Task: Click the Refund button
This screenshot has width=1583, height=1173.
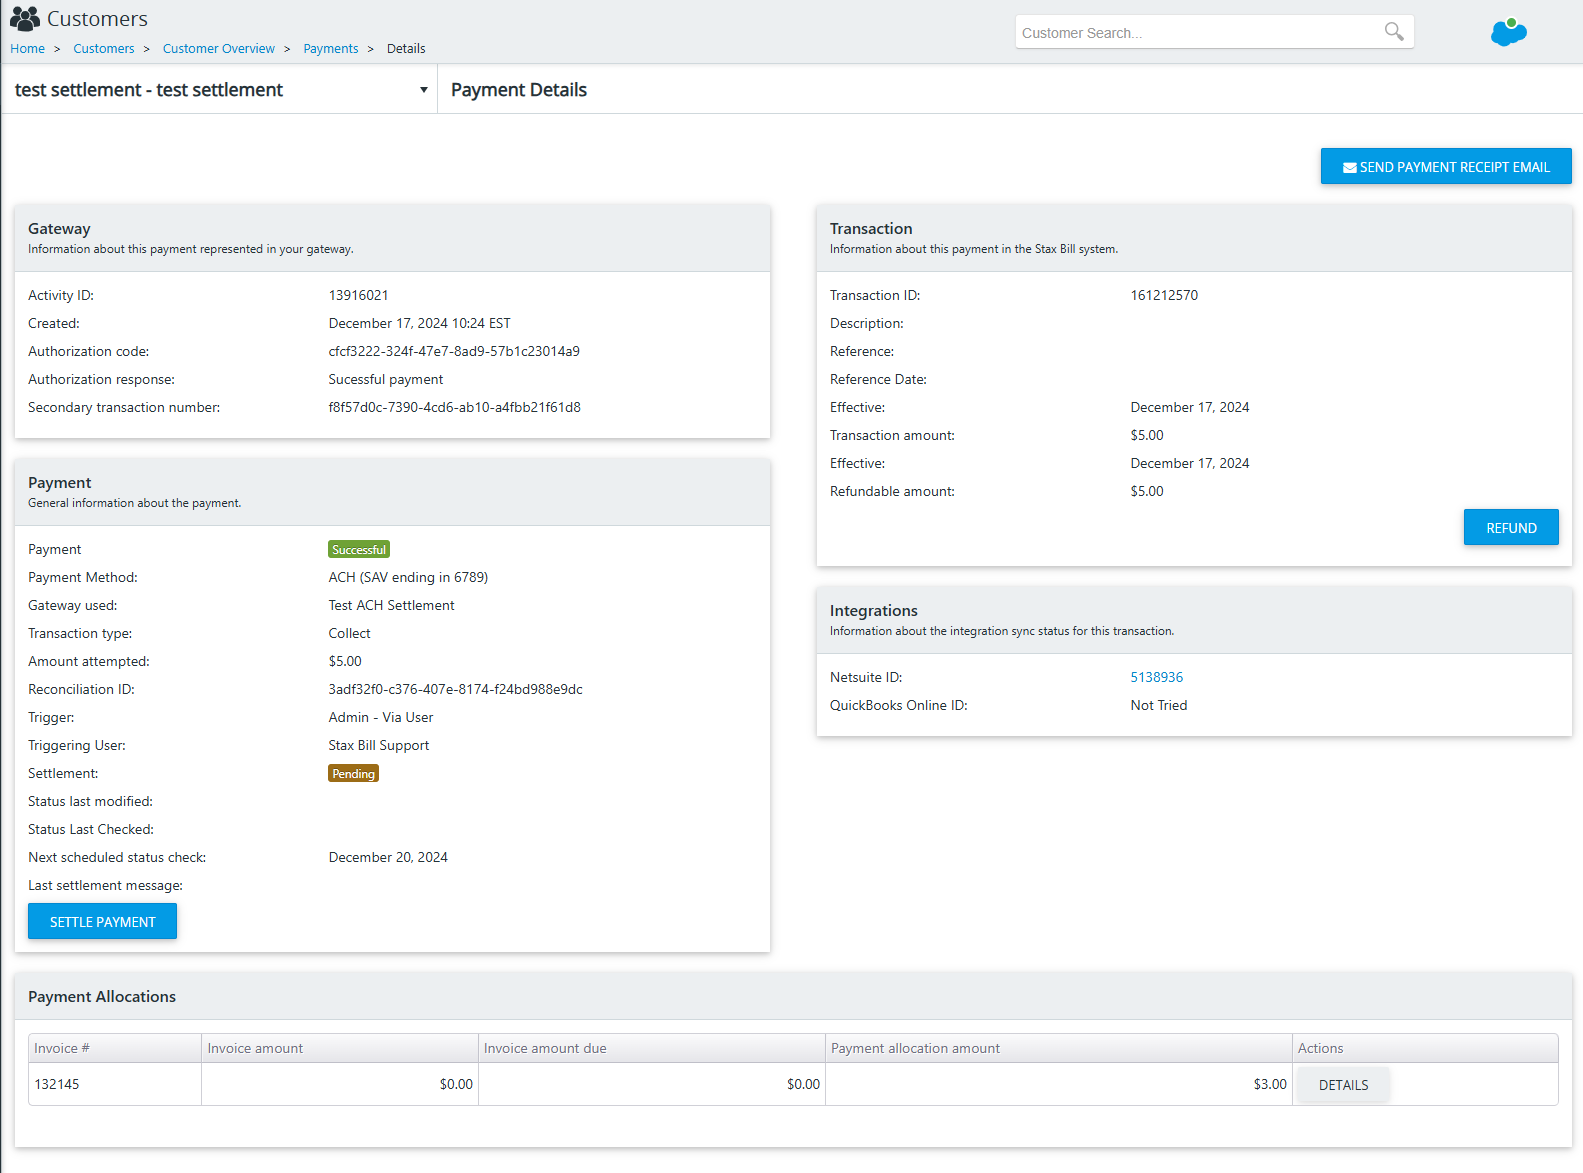Action: click(x=1511, y=528)
